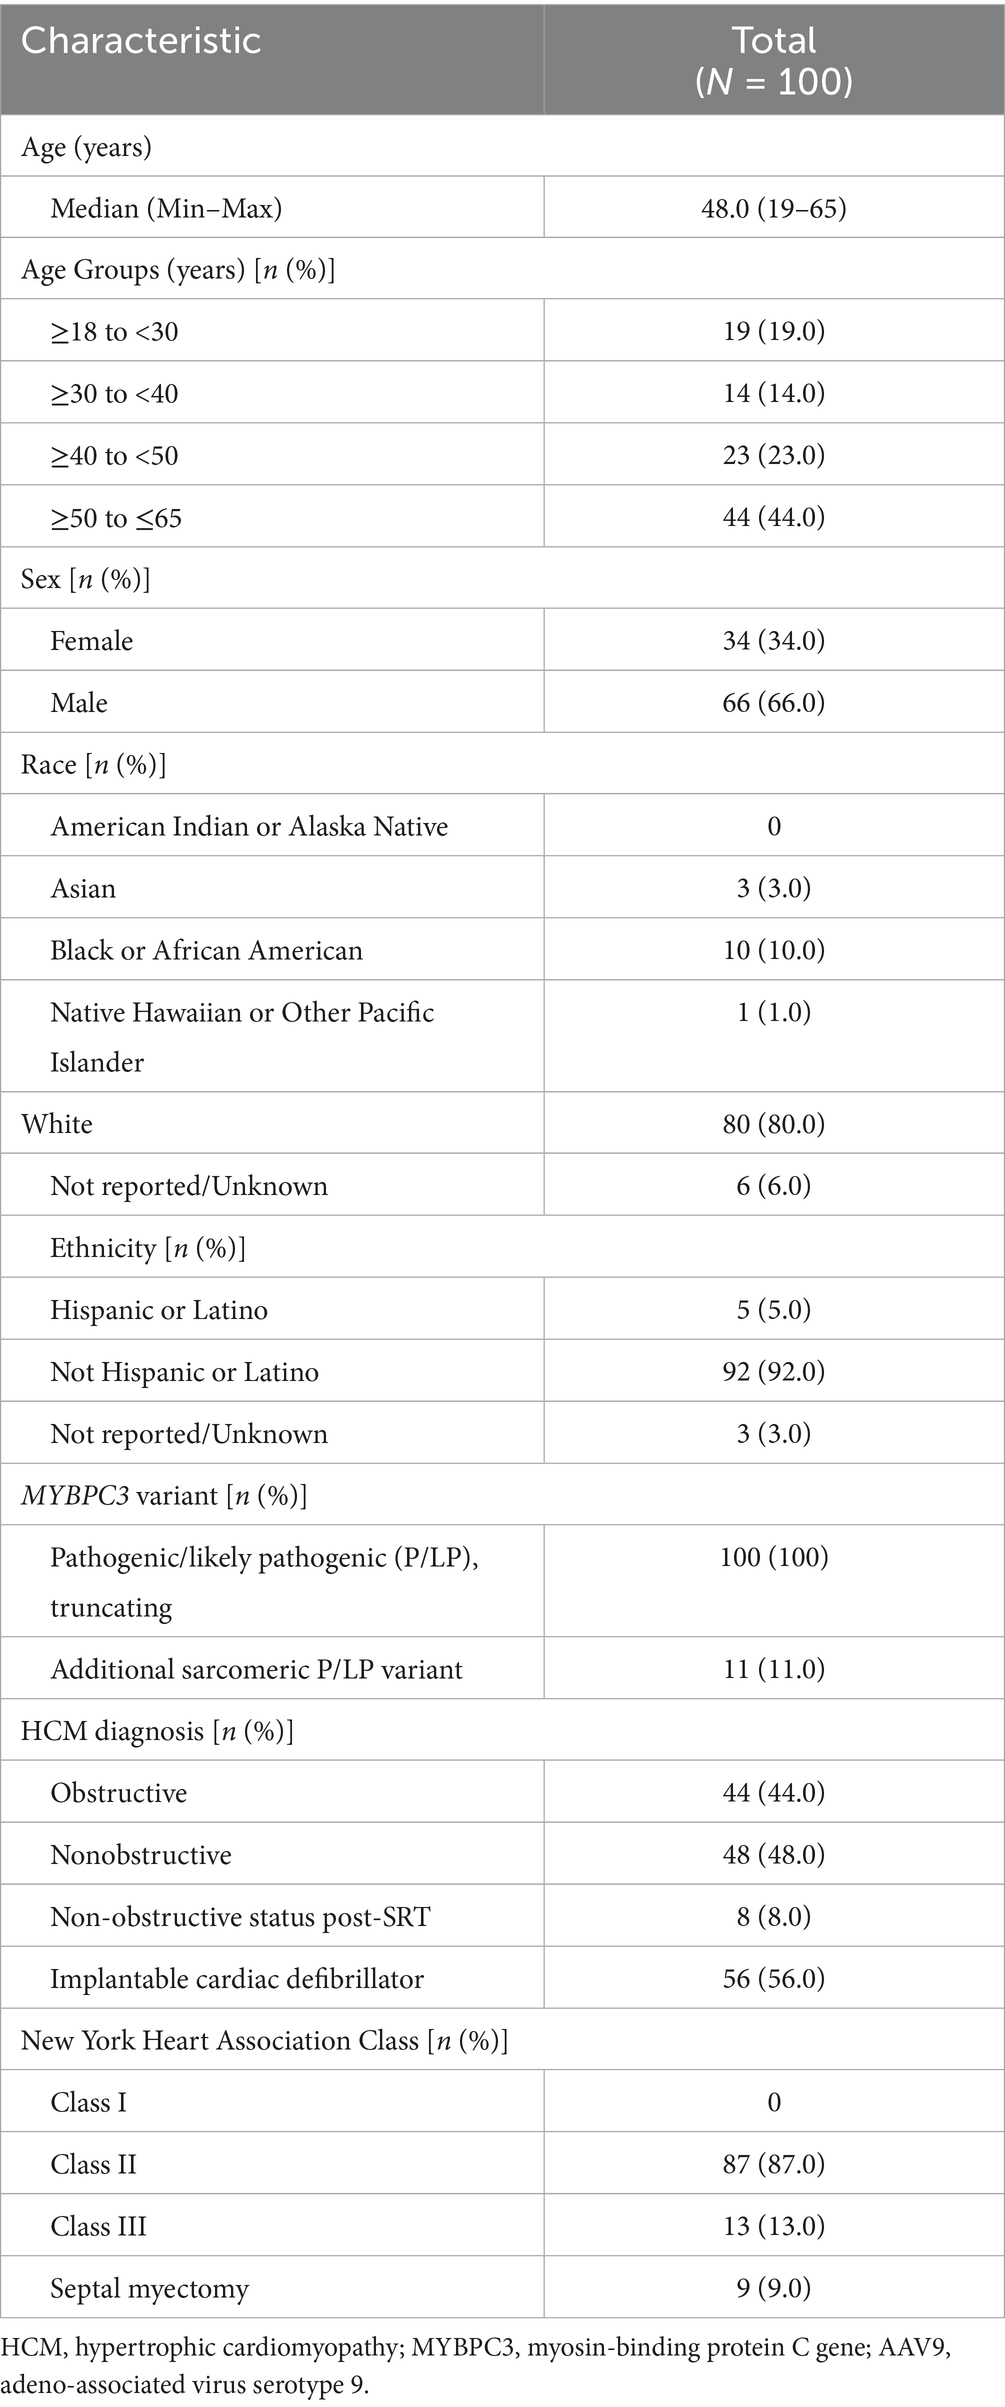Select Additional sarcomeric P/LP variant row
This screenshot has height=2407, width=1005.
tap(256, 1669)
